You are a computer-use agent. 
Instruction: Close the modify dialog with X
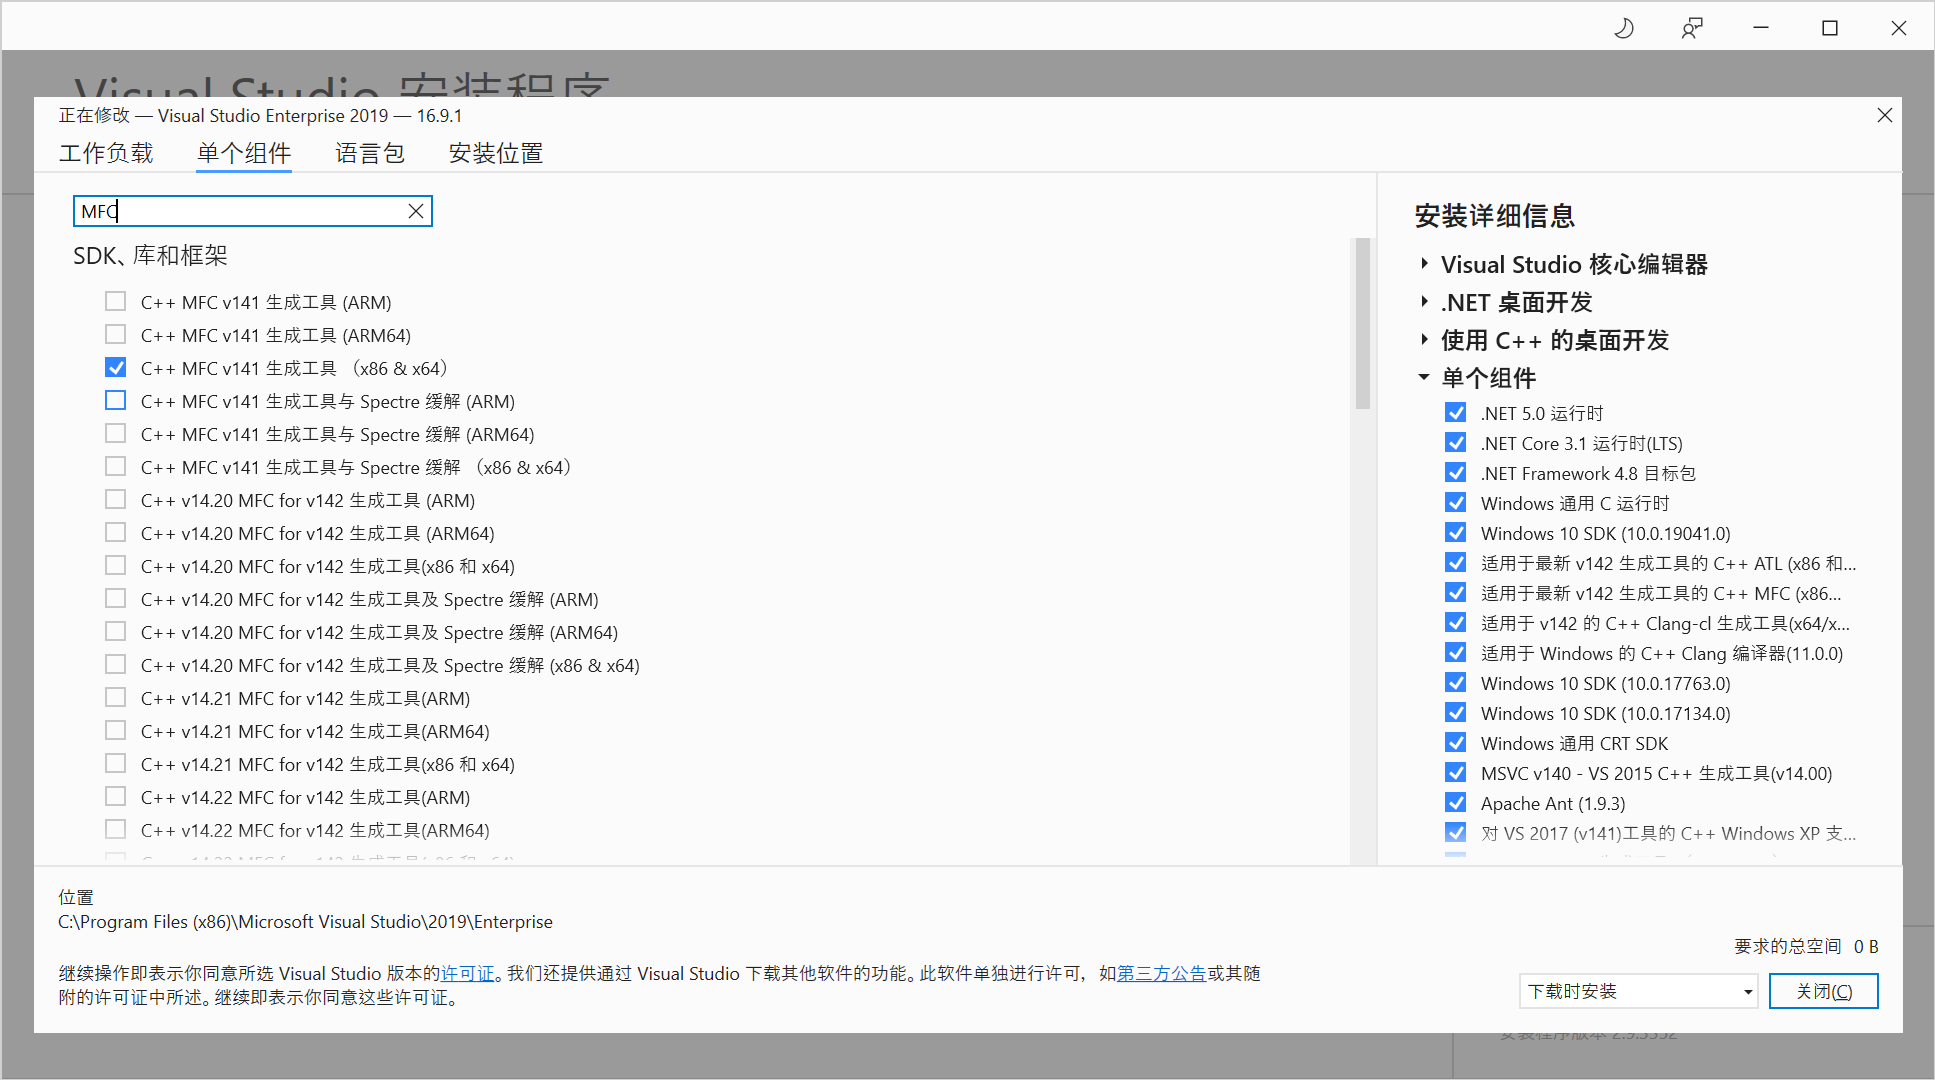pos(1884,115)
